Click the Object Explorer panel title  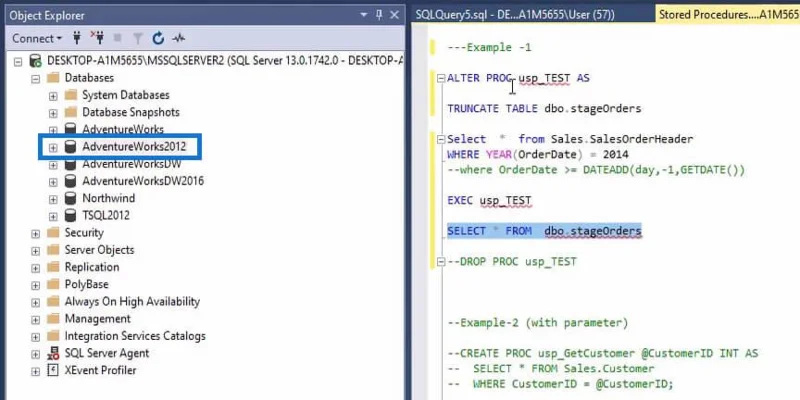(x=47, y=16)
